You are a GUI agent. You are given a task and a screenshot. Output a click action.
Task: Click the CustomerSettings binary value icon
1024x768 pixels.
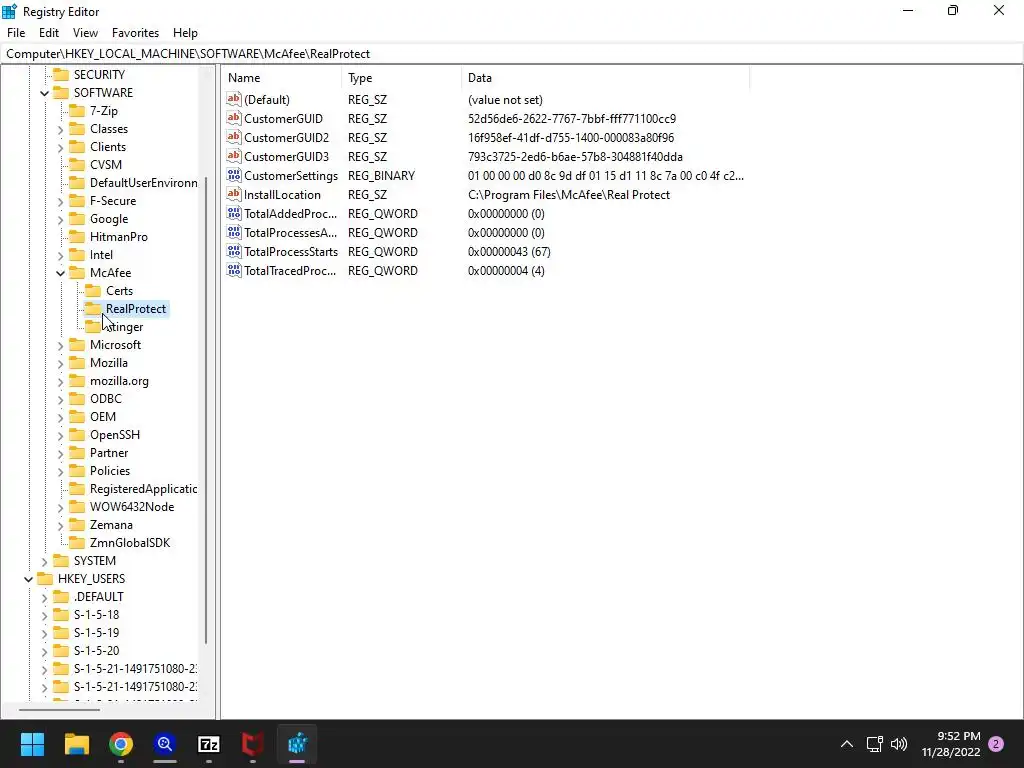[x=234, y=175]
